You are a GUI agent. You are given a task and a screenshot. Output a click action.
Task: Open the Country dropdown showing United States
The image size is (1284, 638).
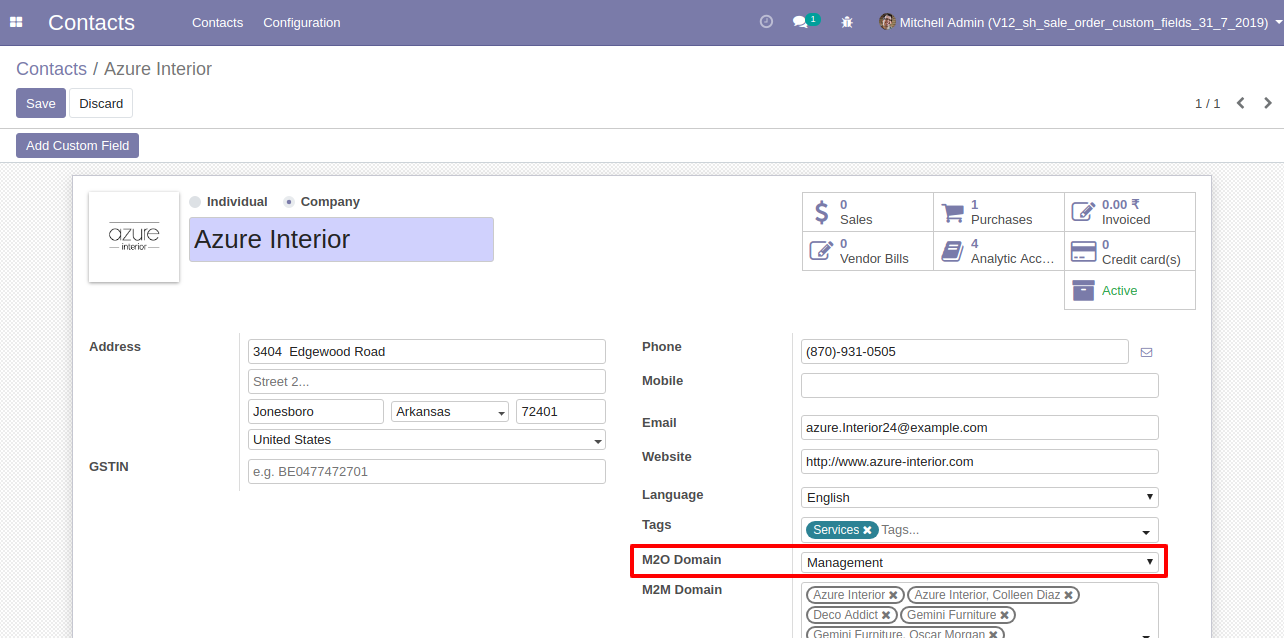pyautogui.click(x=427, y=440)
